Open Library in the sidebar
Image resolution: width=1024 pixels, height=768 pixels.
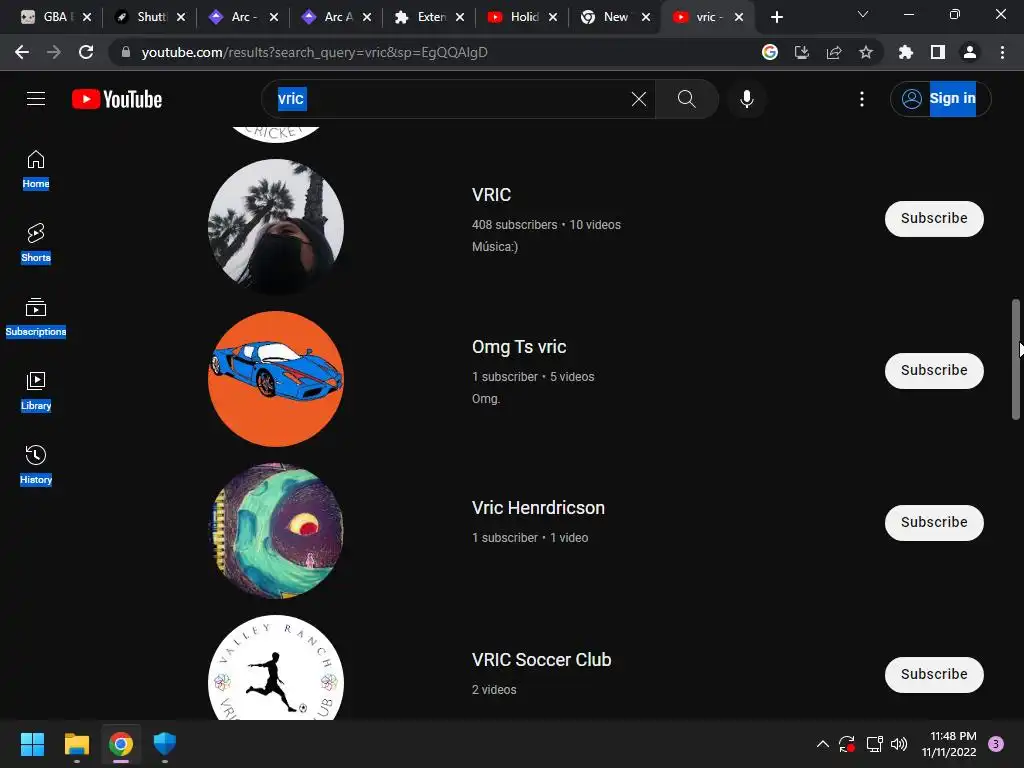coord(36,391)
